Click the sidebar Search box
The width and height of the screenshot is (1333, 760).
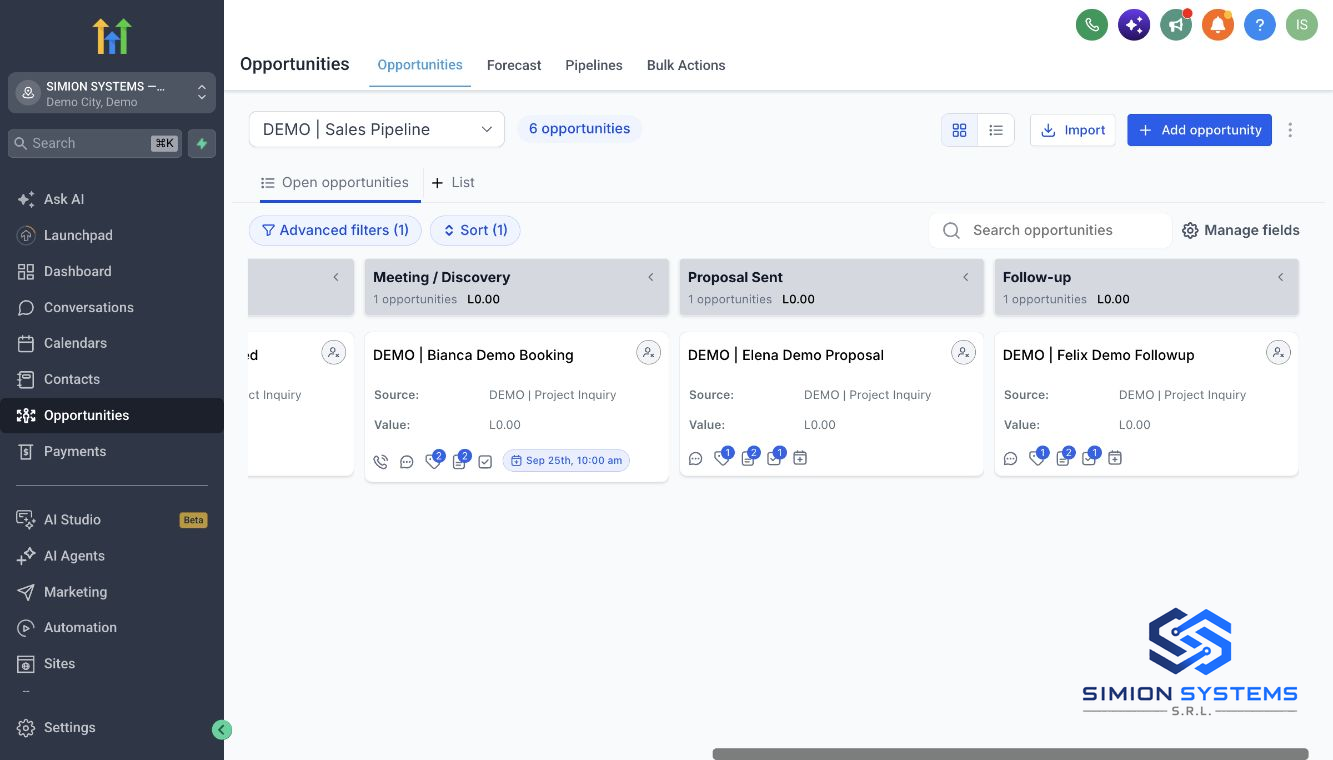95,143
